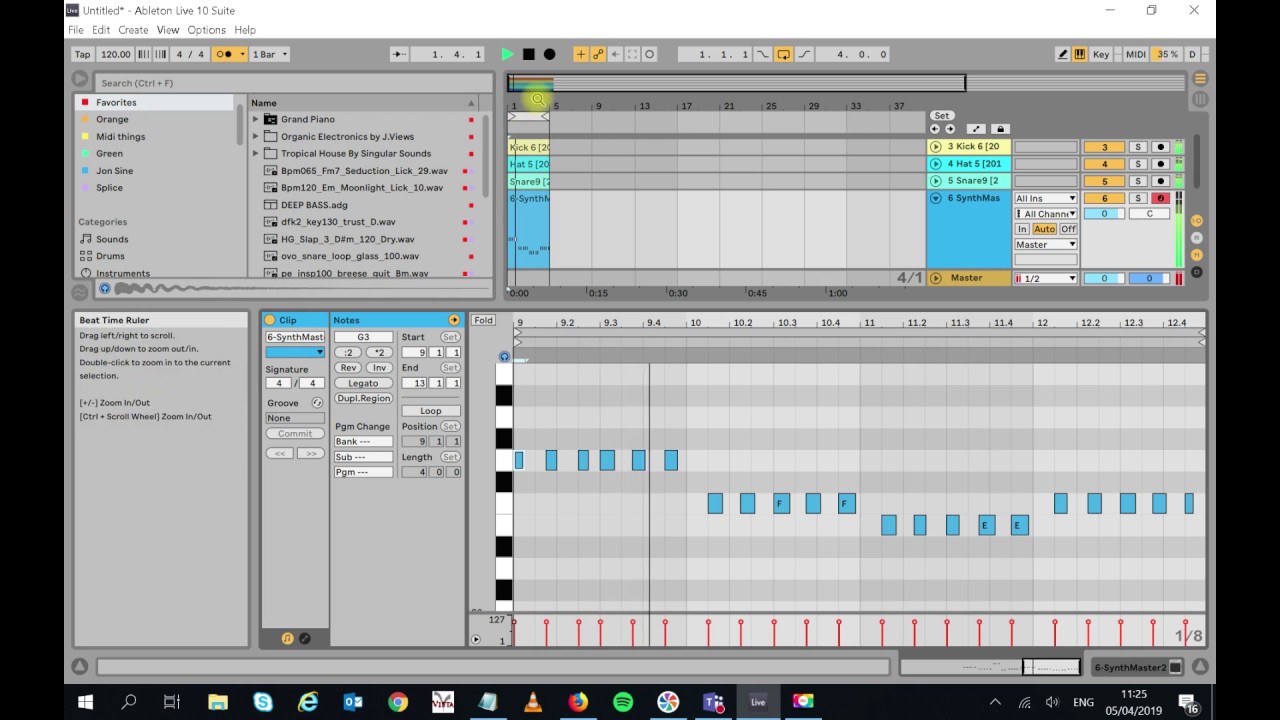This screenshot has height=720, width=1280.
Task: Open the Master output routing dropdown
Action: click(1045, 245)
